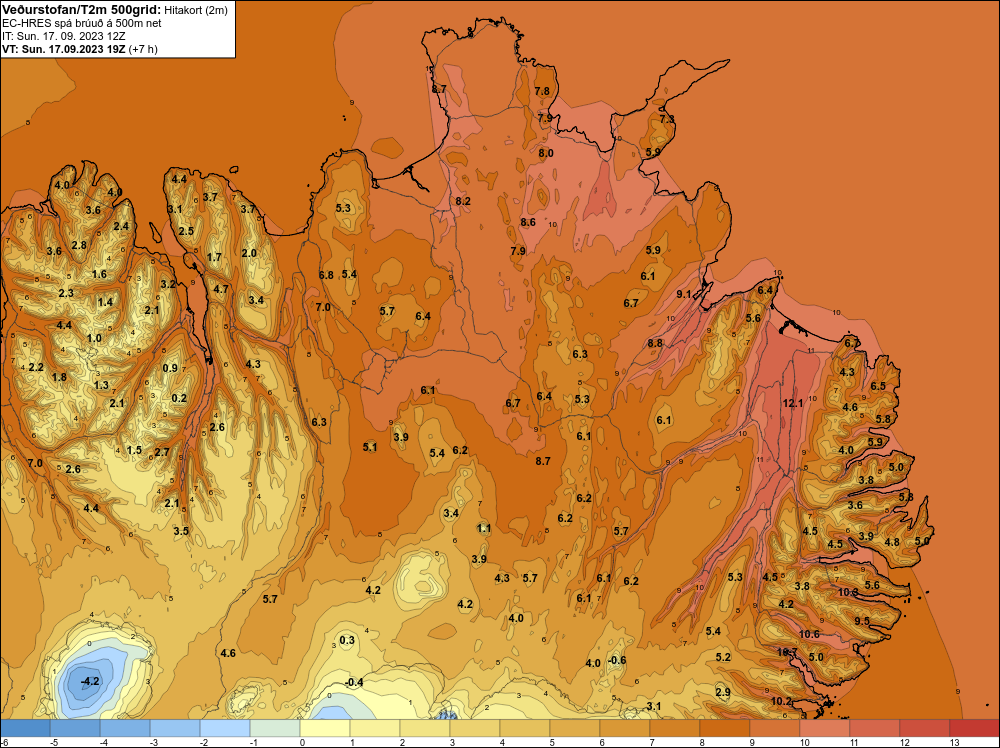
Task: Click the 8.8 temperature value
Action: pyautogui.click(x=655, y=343)
